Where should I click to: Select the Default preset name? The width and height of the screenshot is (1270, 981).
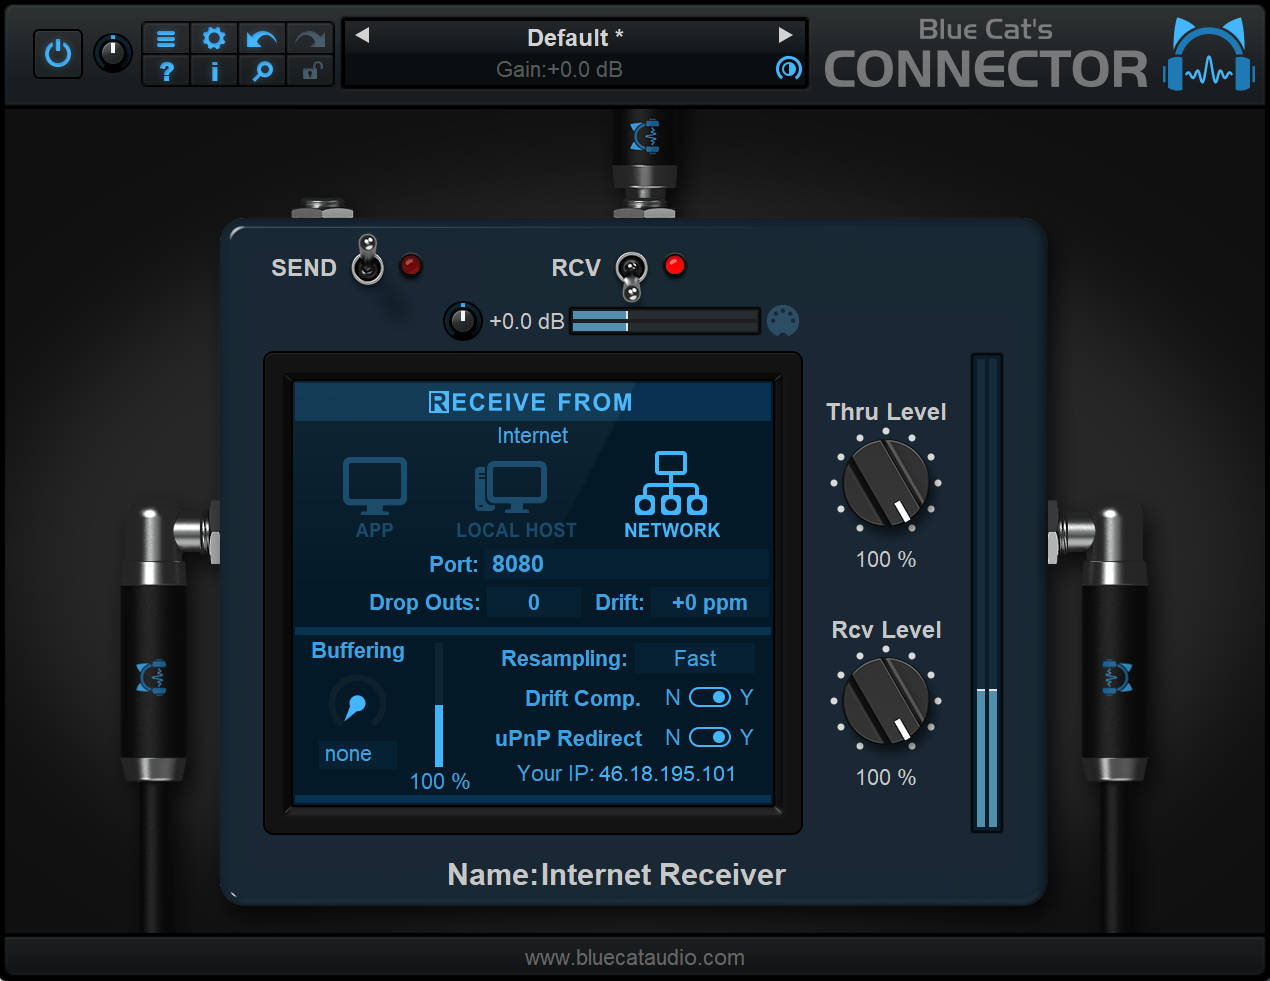pos(573,37)
